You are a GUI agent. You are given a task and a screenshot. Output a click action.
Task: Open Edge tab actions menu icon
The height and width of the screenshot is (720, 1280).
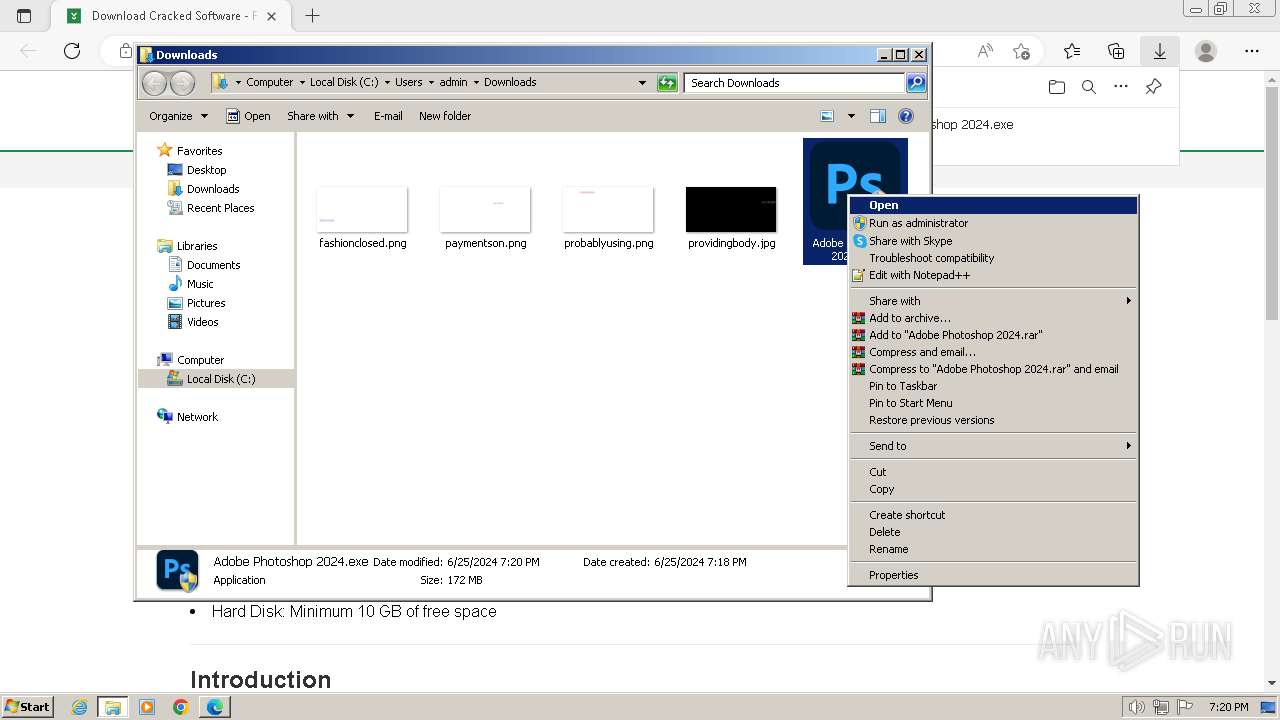tap(24, 15)
